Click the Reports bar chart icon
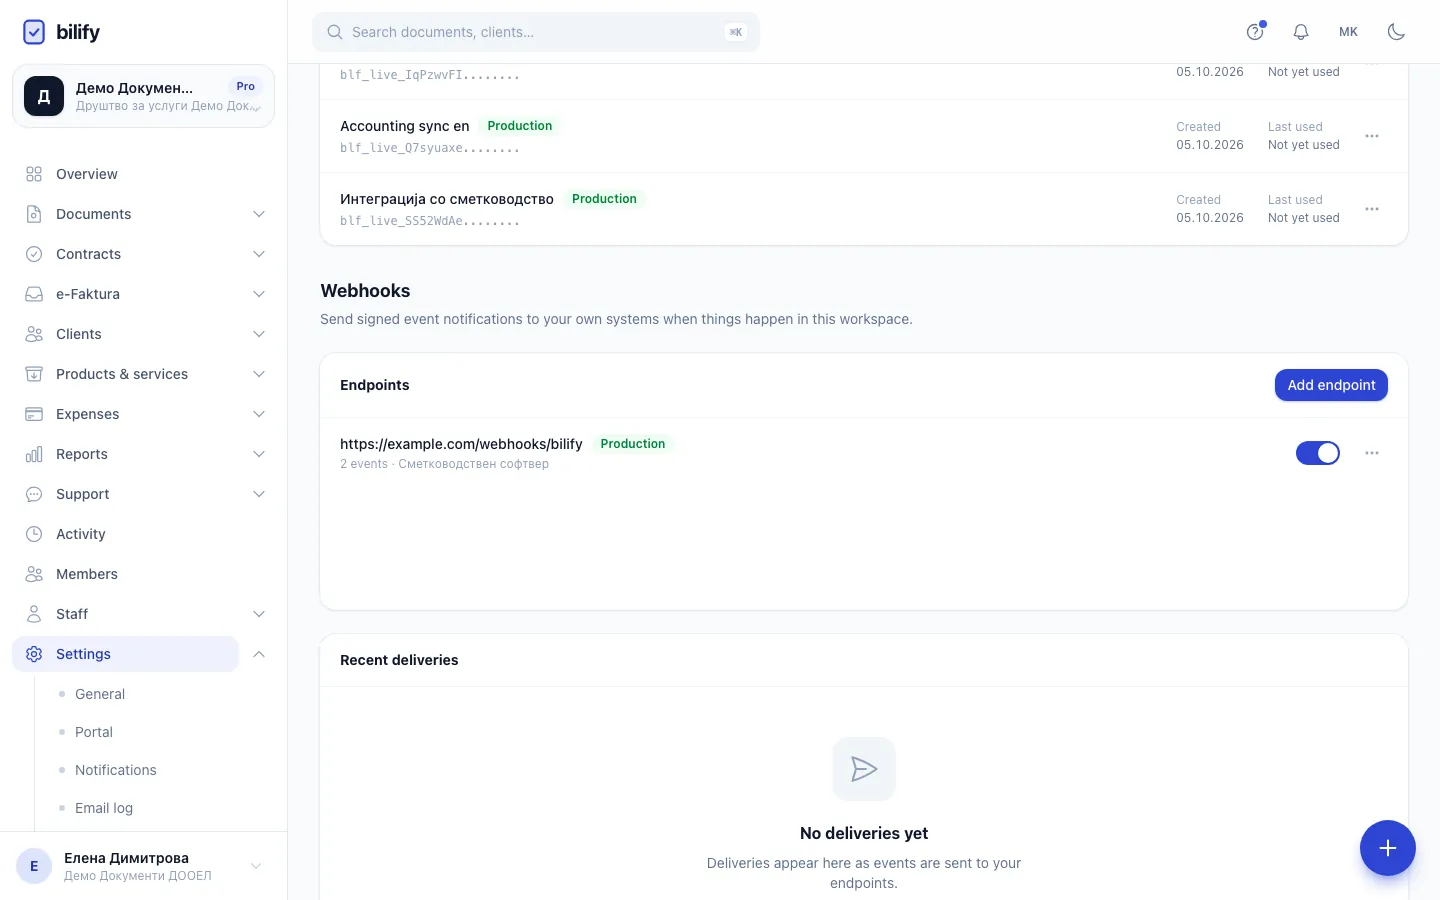The image size is (1440, 900). [34, 454]
